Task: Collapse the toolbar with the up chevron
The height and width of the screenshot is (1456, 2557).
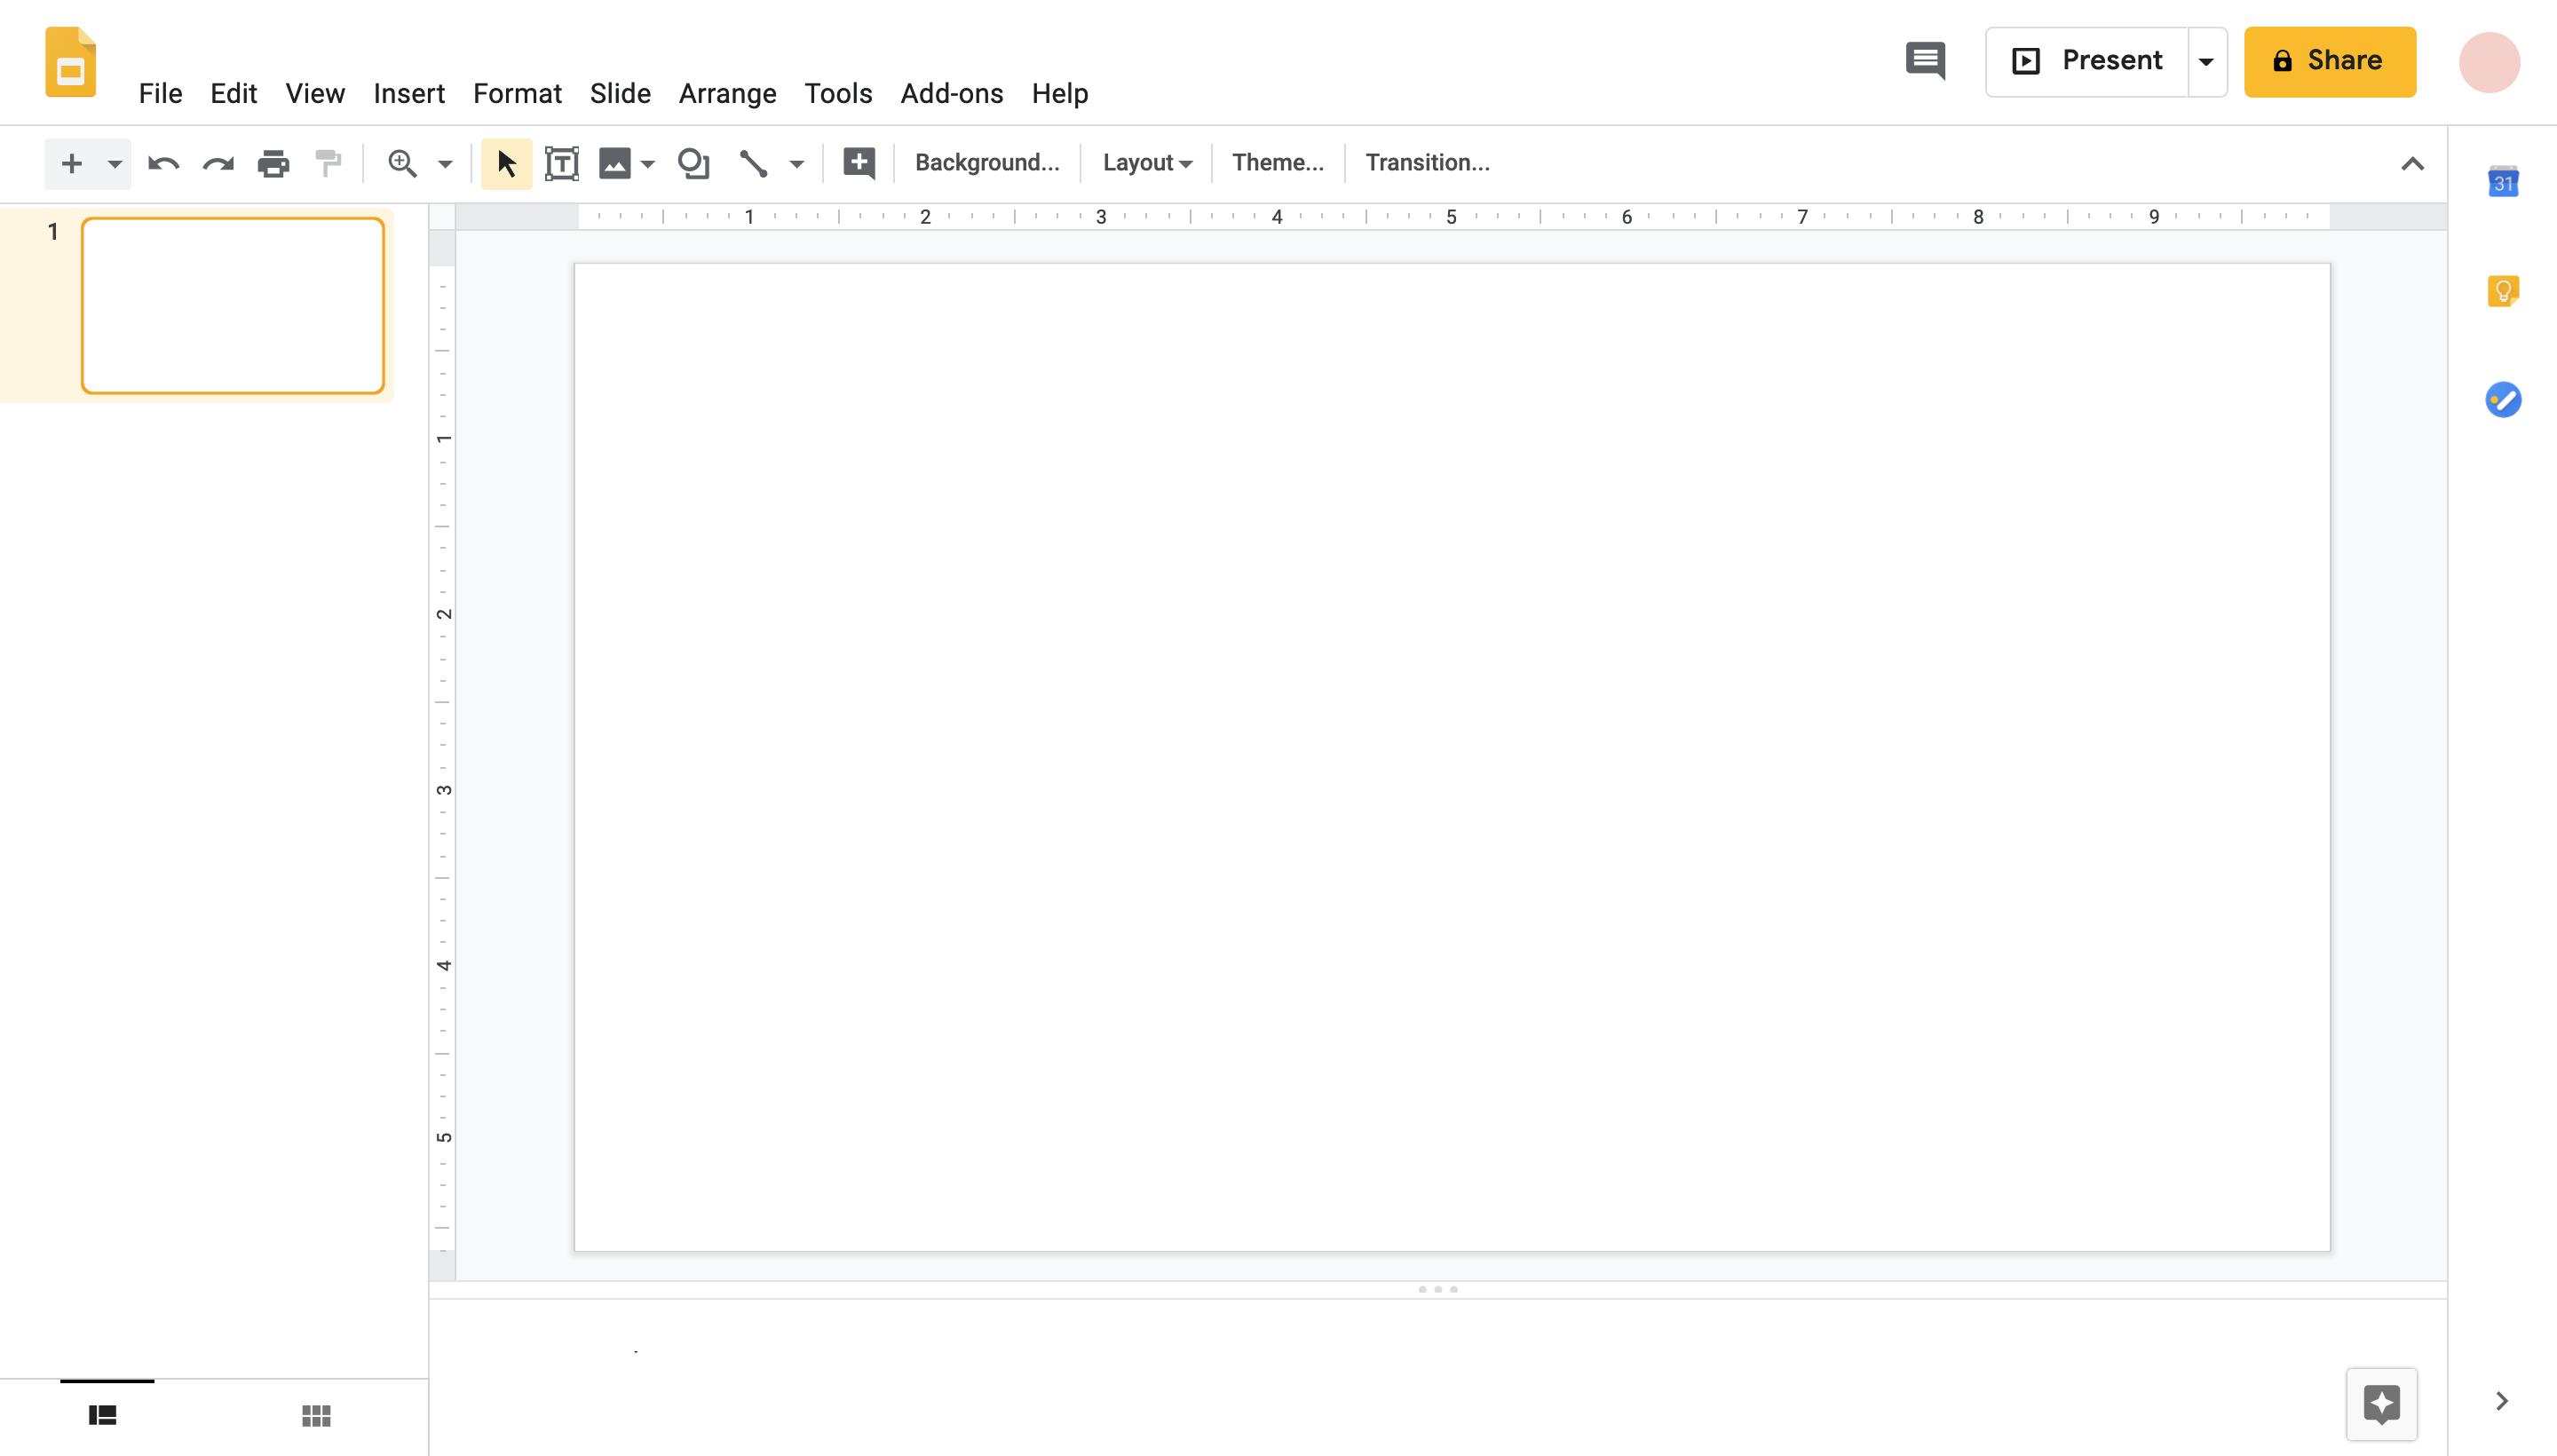Action: [x=2412, y=164]
